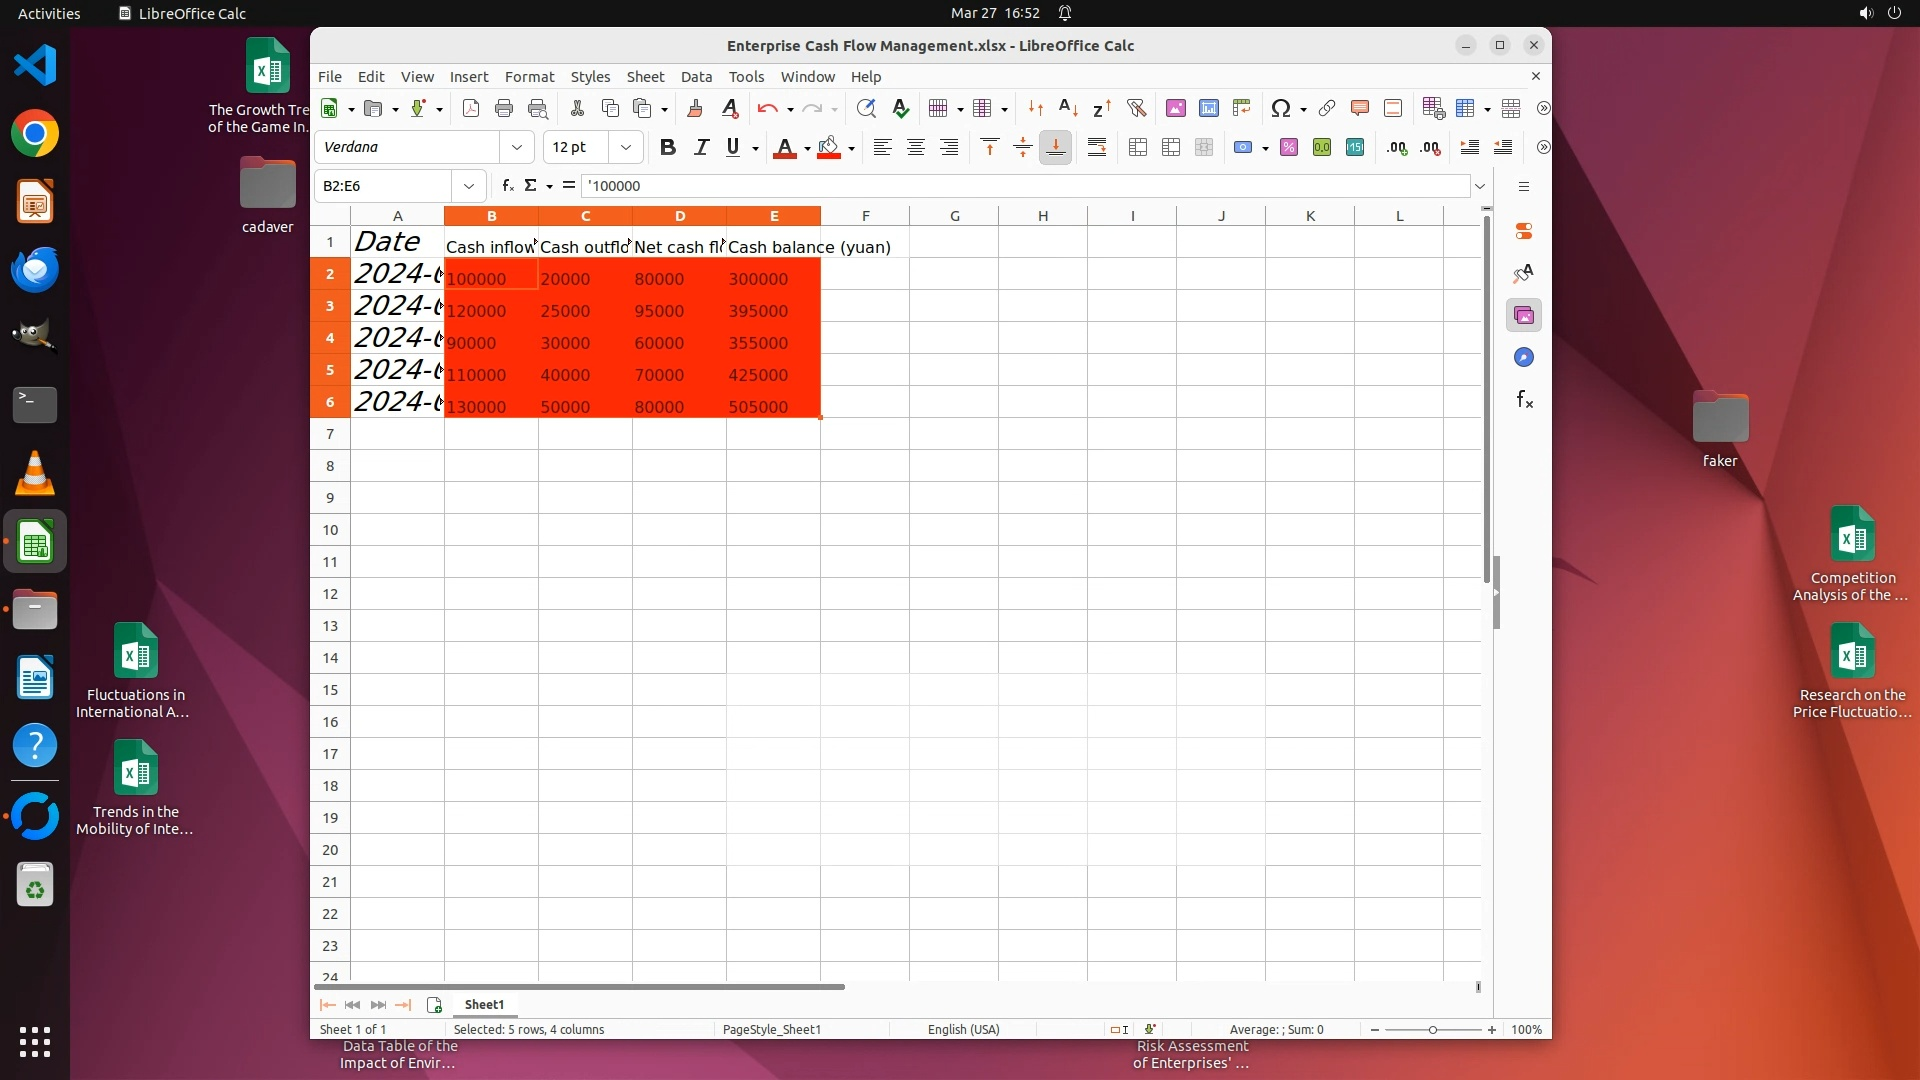Click the zoom slider handle

[x=1432, y=1030]
